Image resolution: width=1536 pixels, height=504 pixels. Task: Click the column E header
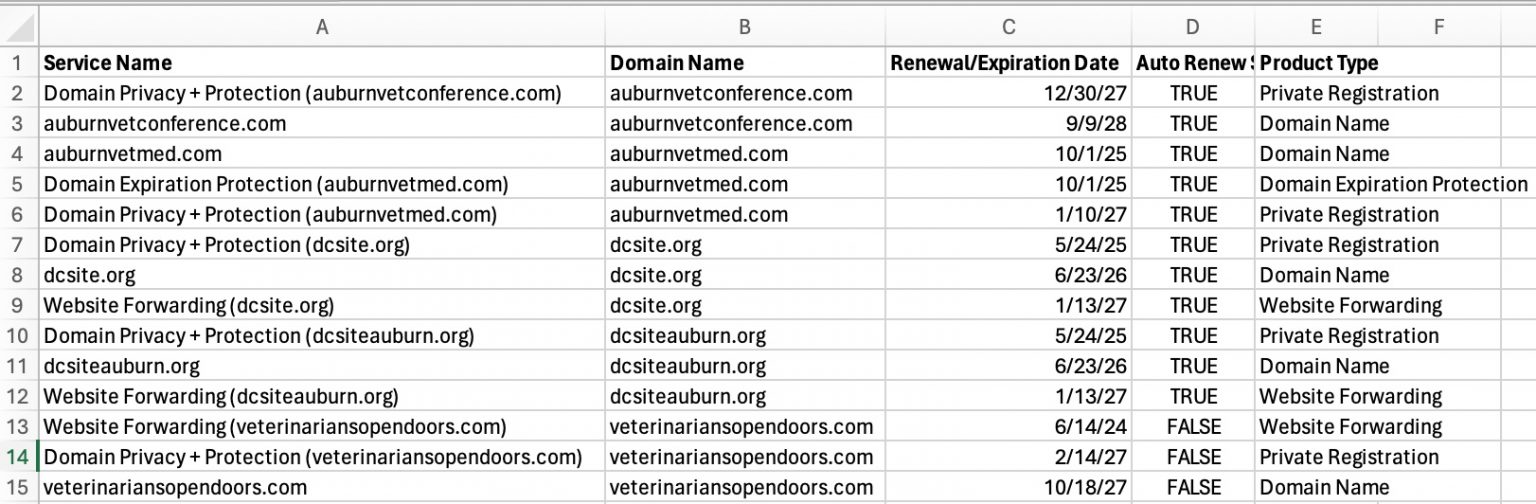click(1316, 27)
